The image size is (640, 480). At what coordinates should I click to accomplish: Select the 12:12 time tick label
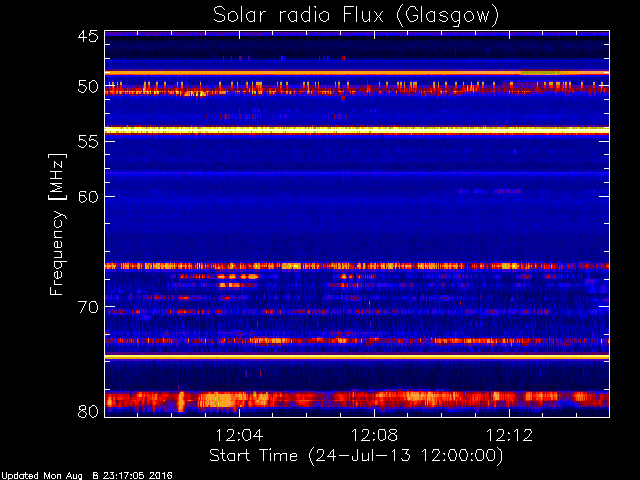point(509,435)
